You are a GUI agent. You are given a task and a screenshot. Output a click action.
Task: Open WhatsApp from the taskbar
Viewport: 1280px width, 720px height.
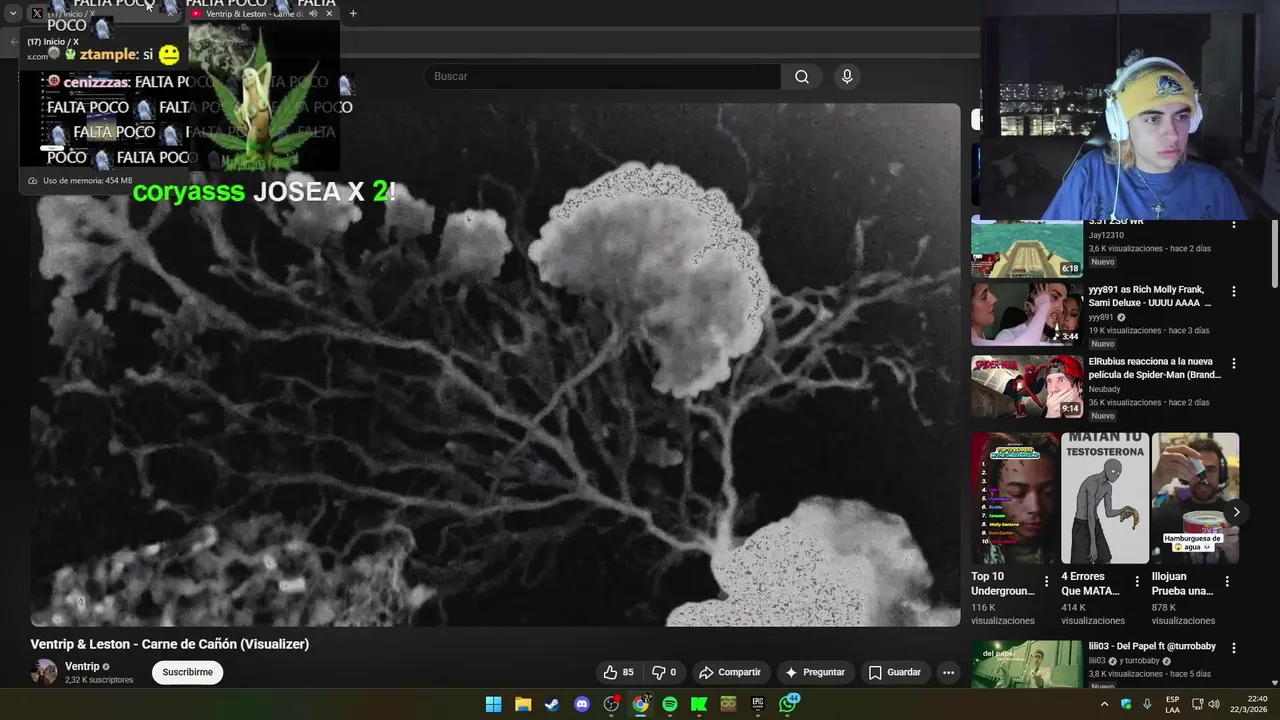(788, 704)
